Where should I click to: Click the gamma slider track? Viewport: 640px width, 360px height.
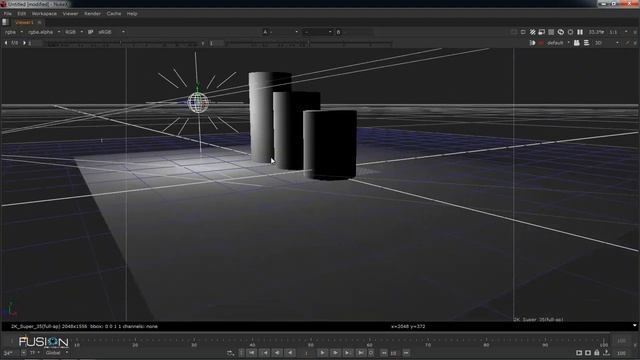tap(308, 43)
